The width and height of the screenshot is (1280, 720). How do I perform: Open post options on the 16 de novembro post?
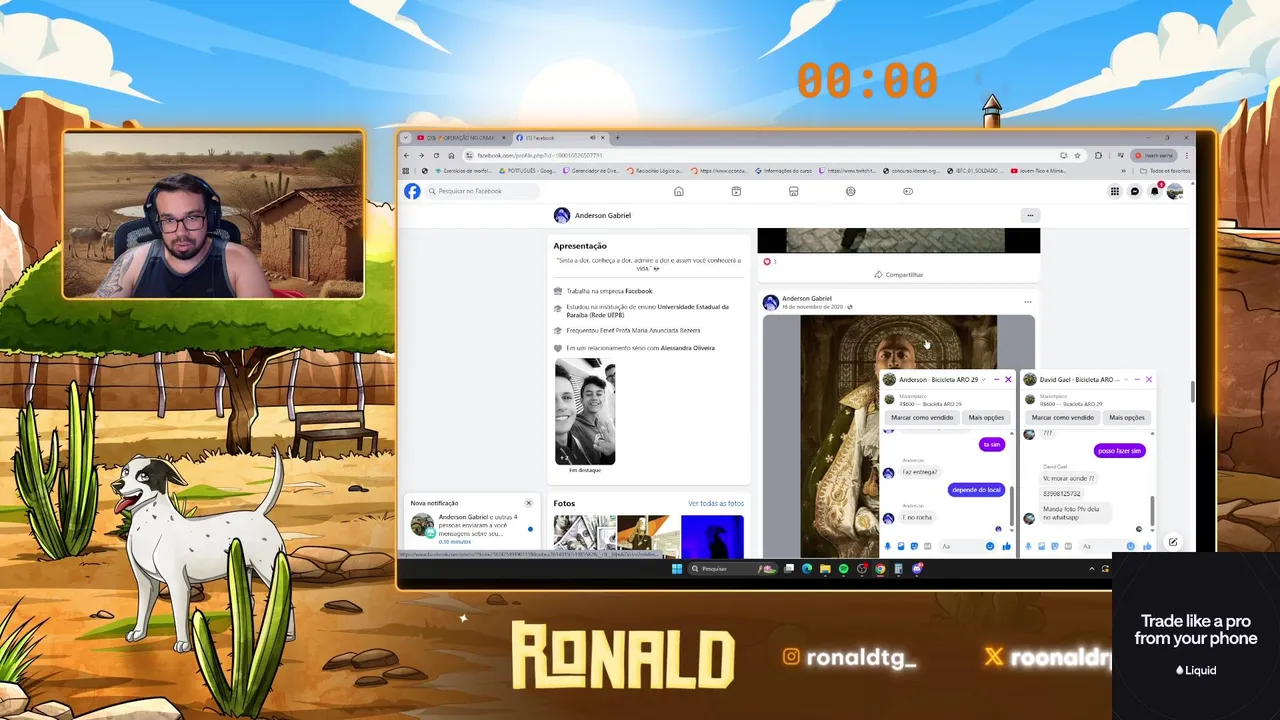(x=1027, y=302)
